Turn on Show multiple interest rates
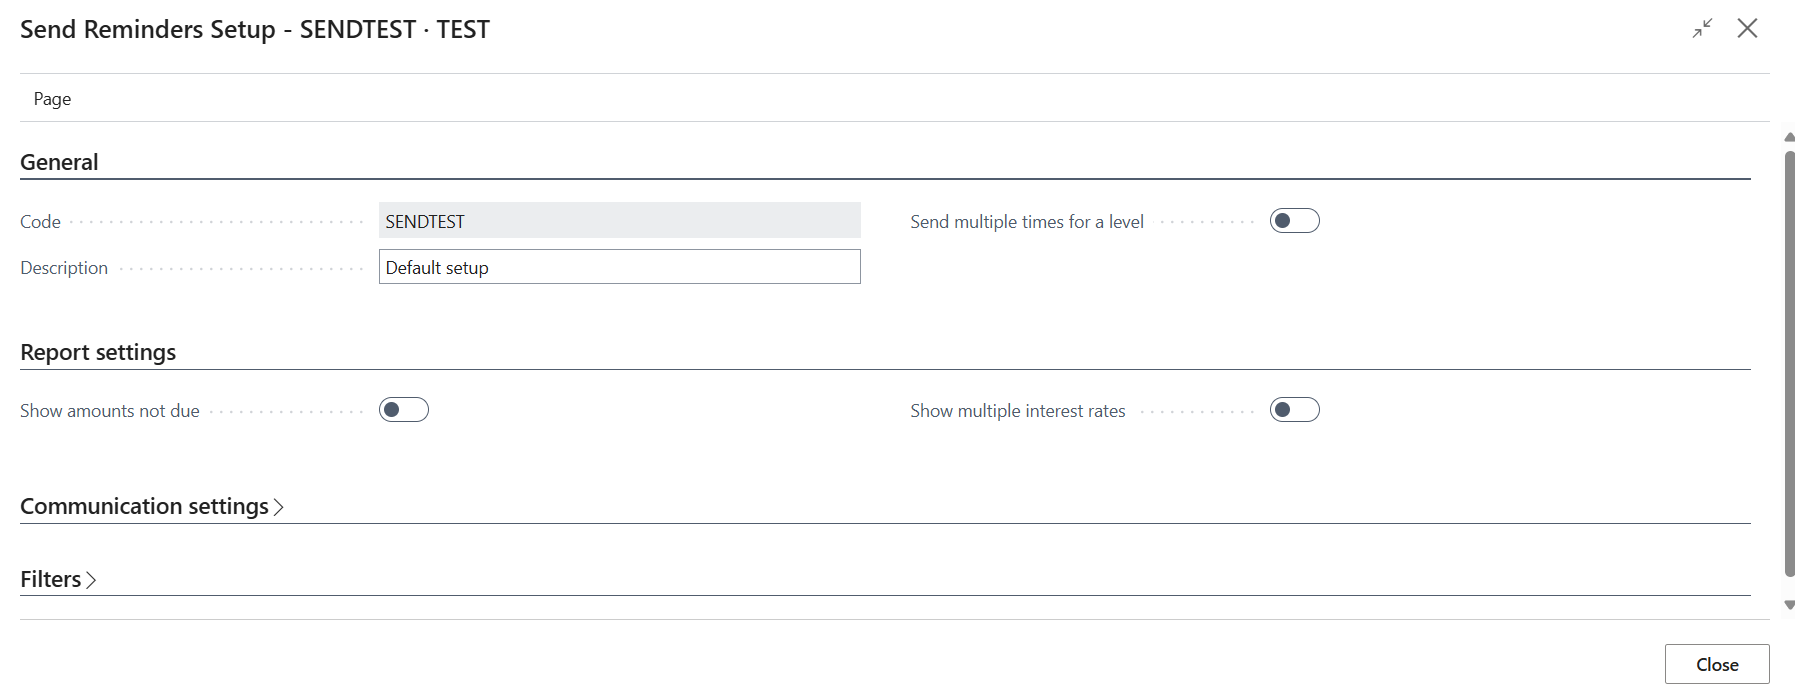The height and width of the screenshot is (700, 1795). coord(1294,410)
